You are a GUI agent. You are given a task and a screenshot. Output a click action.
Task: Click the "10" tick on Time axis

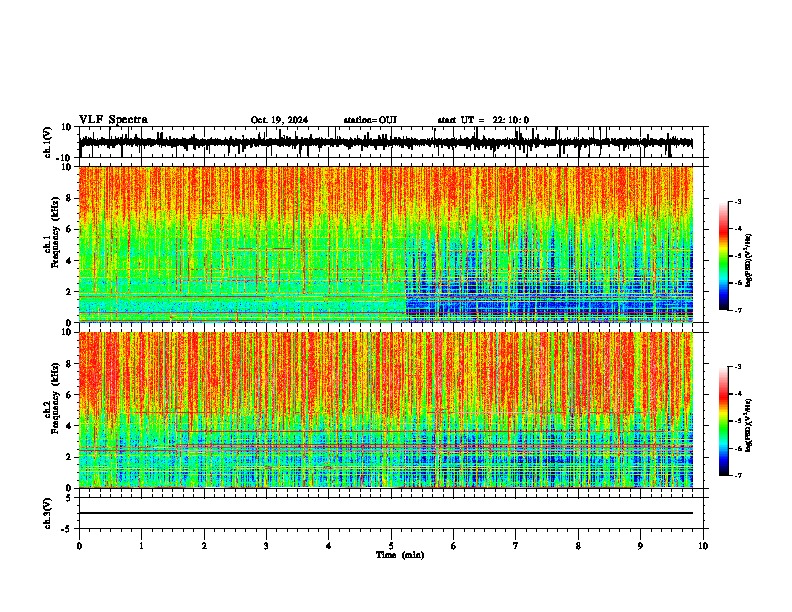[x=703, y=546]
